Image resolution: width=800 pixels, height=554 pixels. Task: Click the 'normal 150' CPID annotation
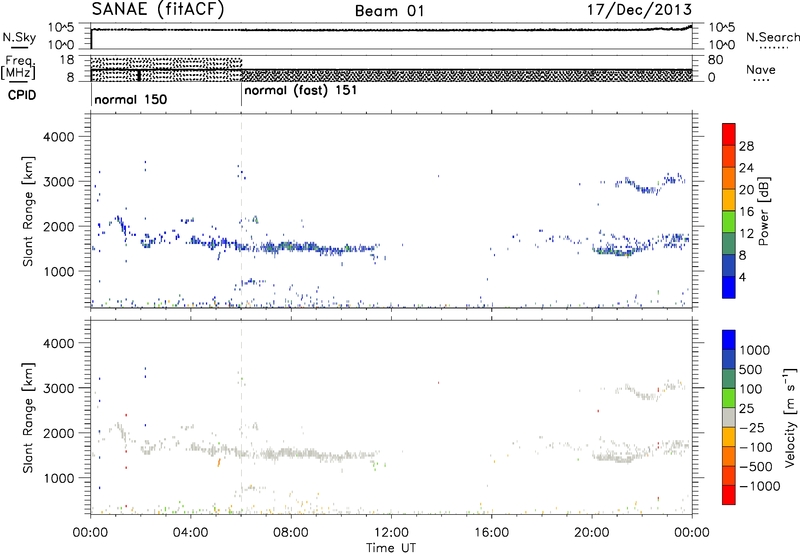[131, 99]
